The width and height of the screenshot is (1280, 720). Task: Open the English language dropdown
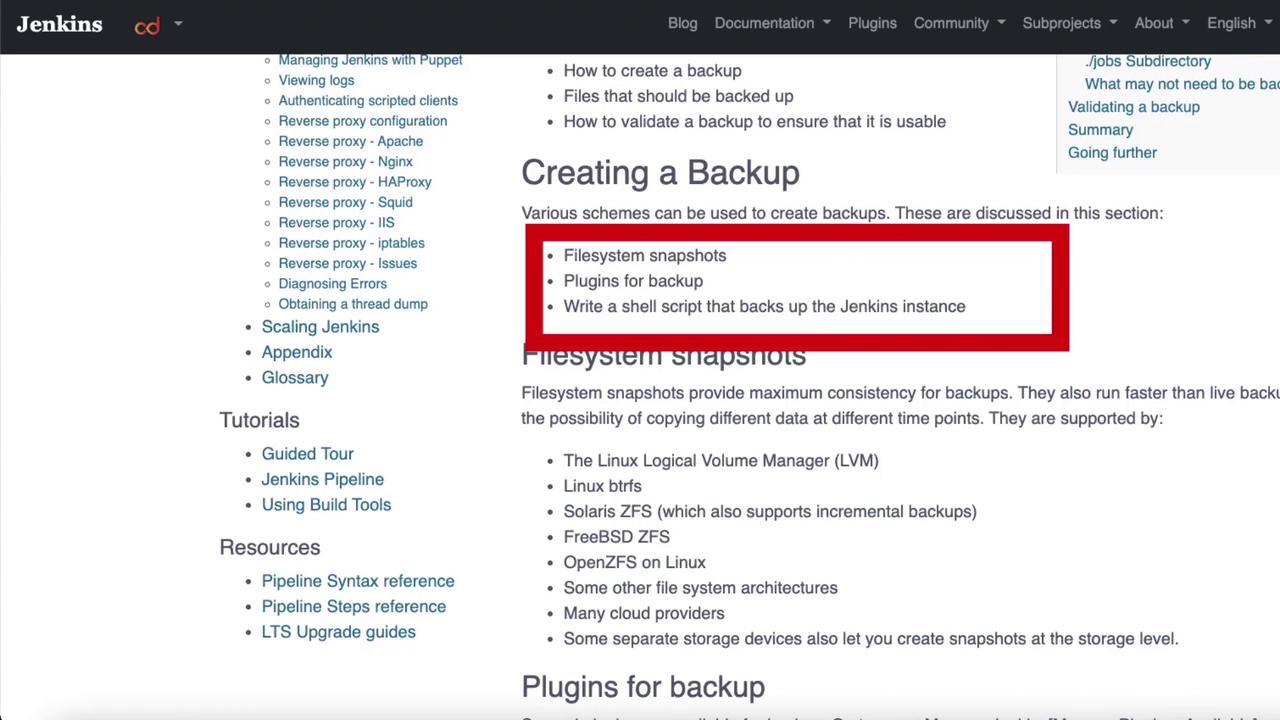pyautogui.click(x=1239, y=23)
